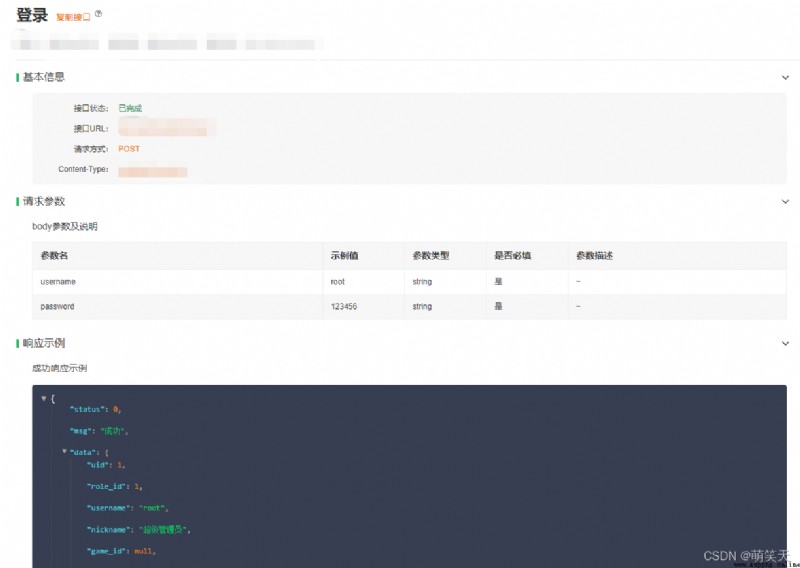Click the 请求方式 label

[x=91, y=149]
